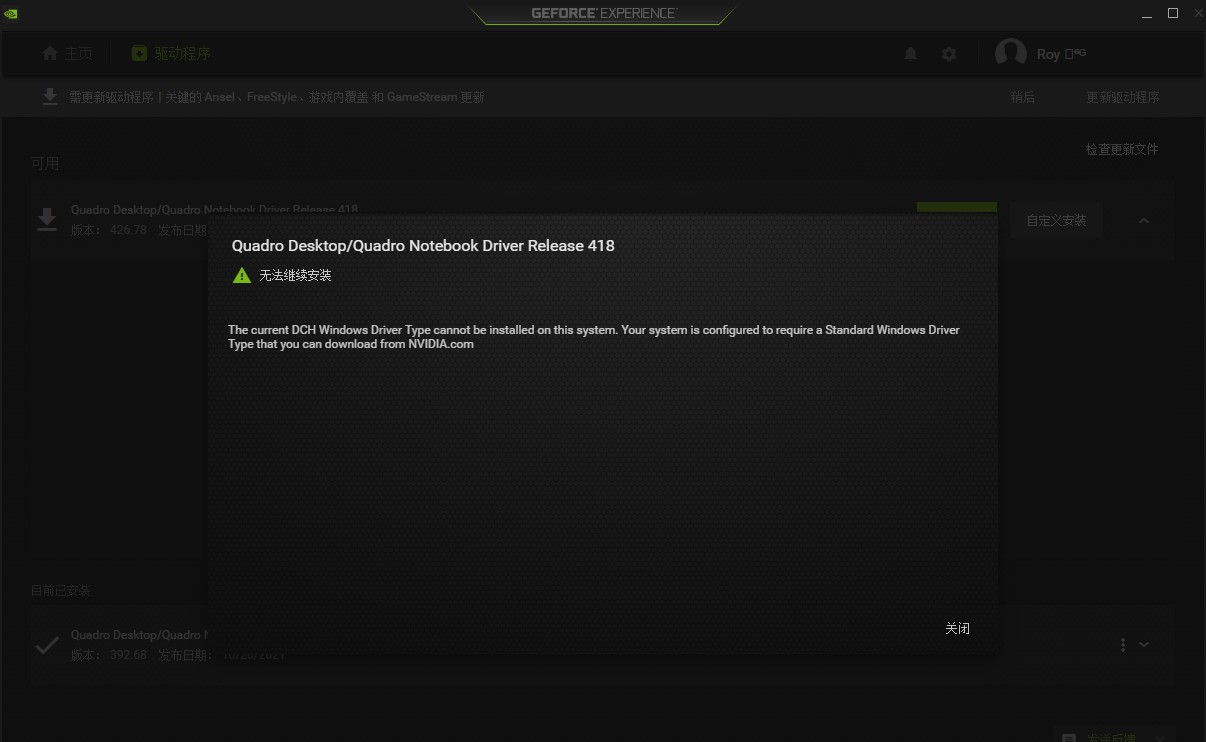Click 检查更新文件 to check for updates
This screenshot has height=742, width=1206.
[1122, 149]
